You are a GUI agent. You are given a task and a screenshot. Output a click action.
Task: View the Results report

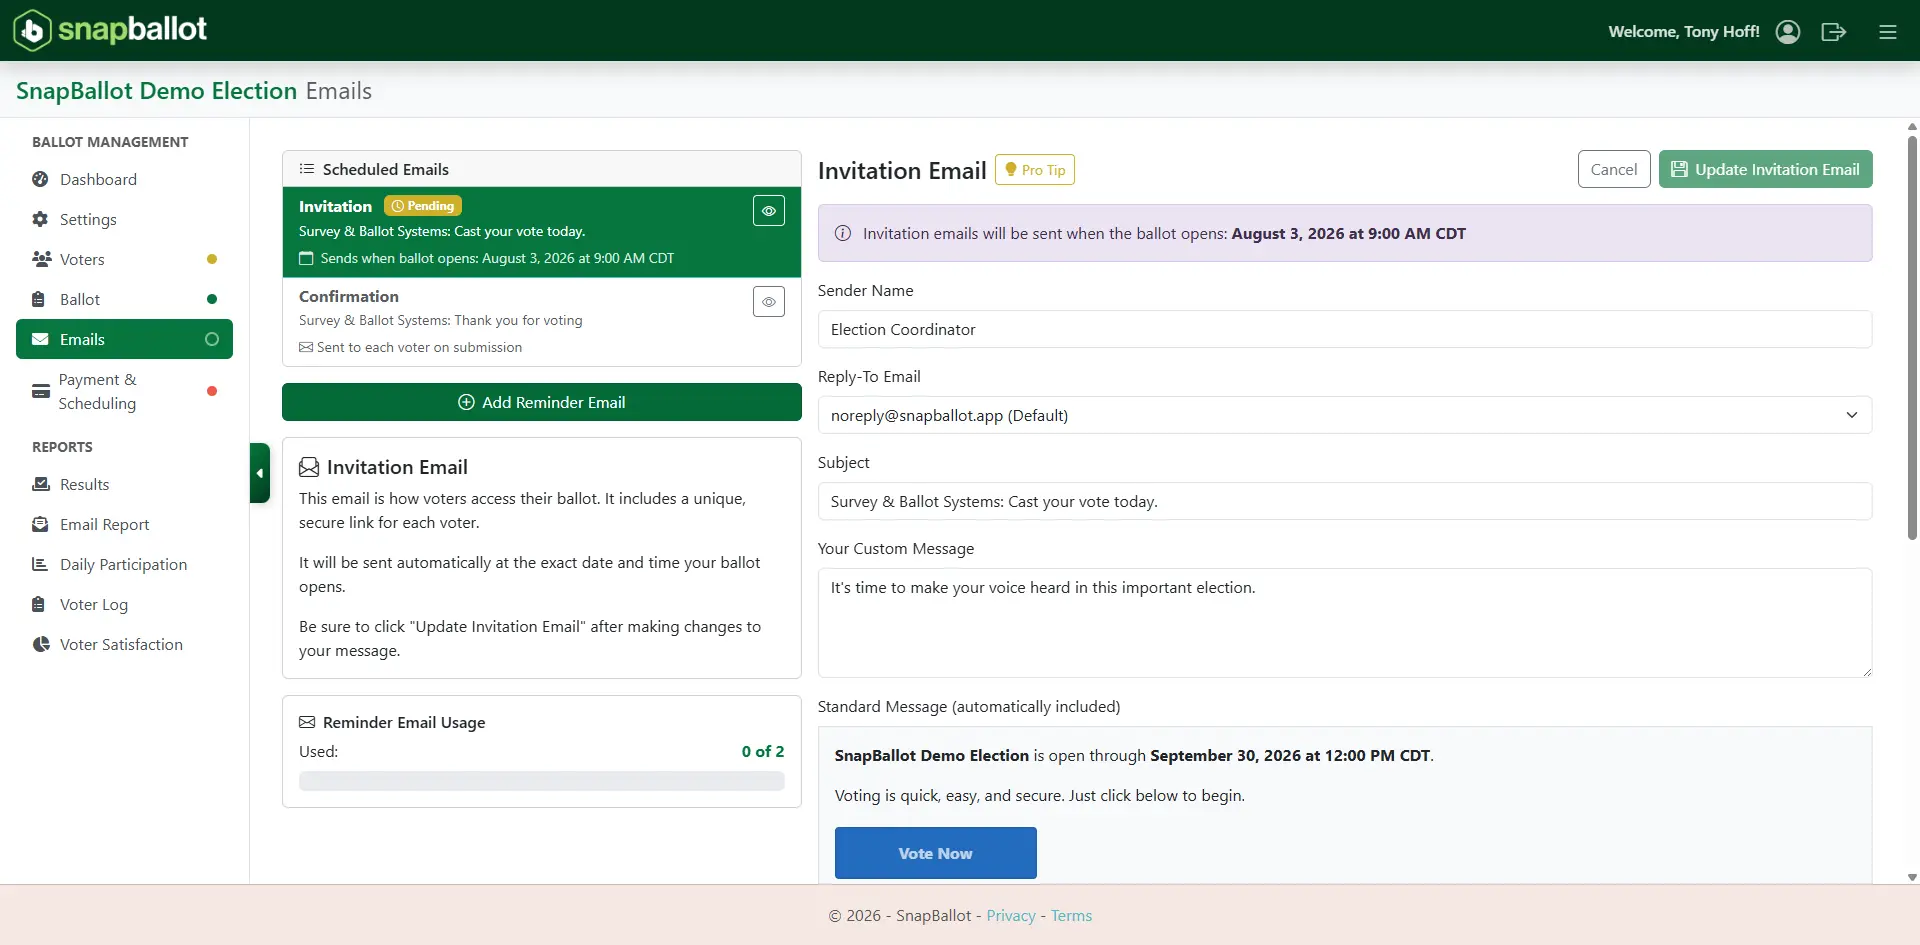click(124, 484)
